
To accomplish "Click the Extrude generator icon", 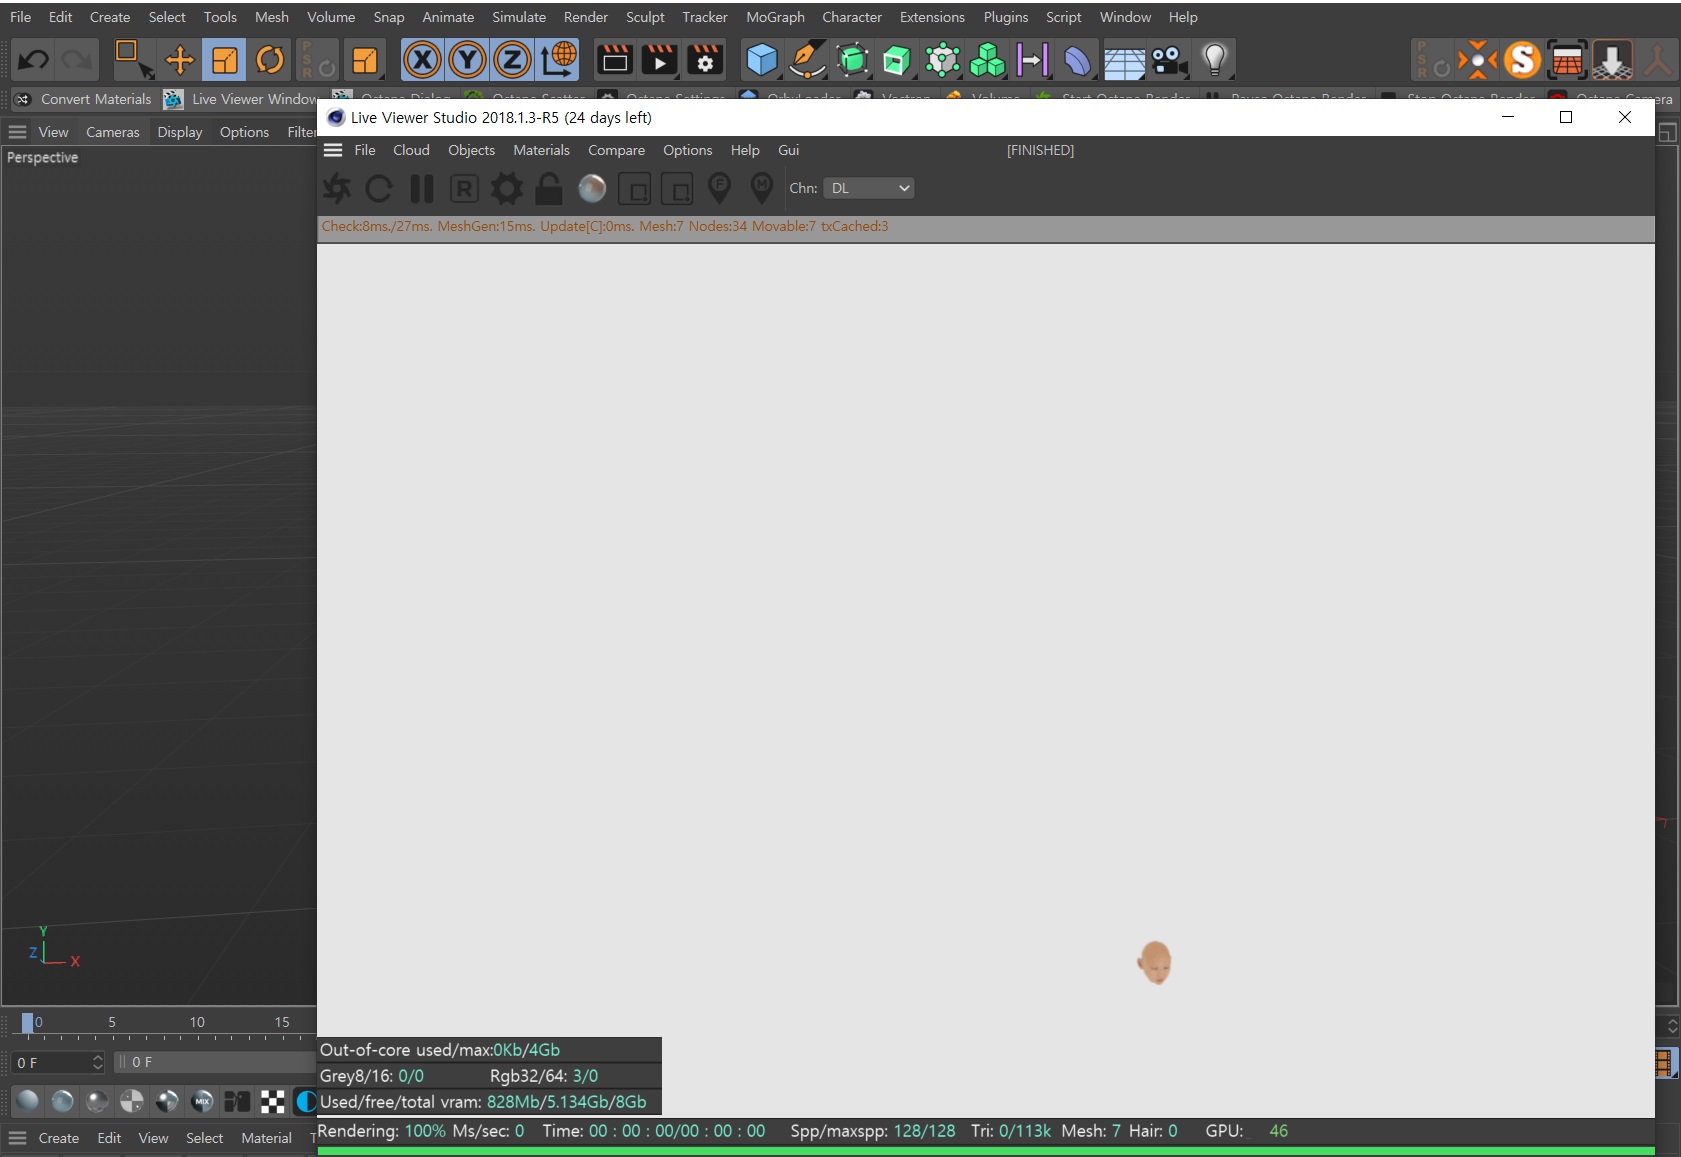I will coord(897,60).
